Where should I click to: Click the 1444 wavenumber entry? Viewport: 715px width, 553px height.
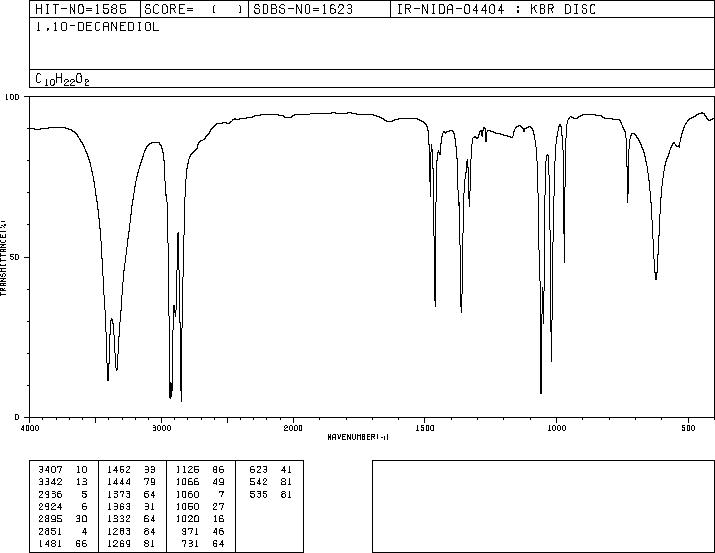119,482
